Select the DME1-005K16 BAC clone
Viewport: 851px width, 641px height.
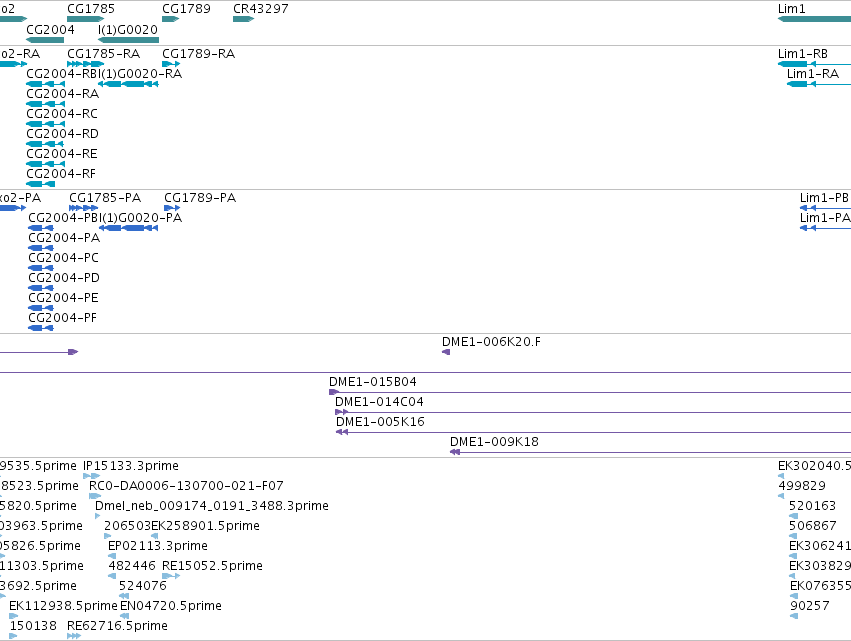[x=593, y=433]
